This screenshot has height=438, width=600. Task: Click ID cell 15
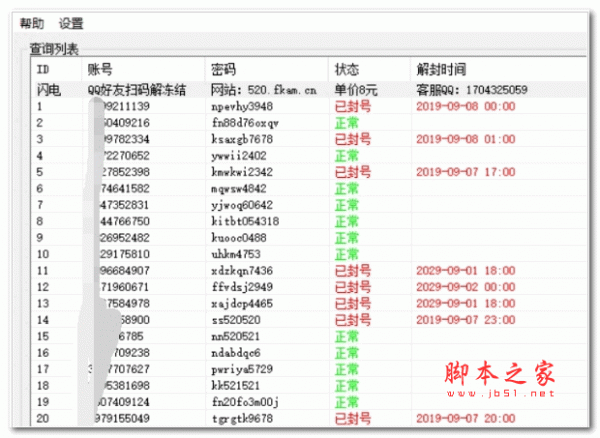(x=43, y=337)
